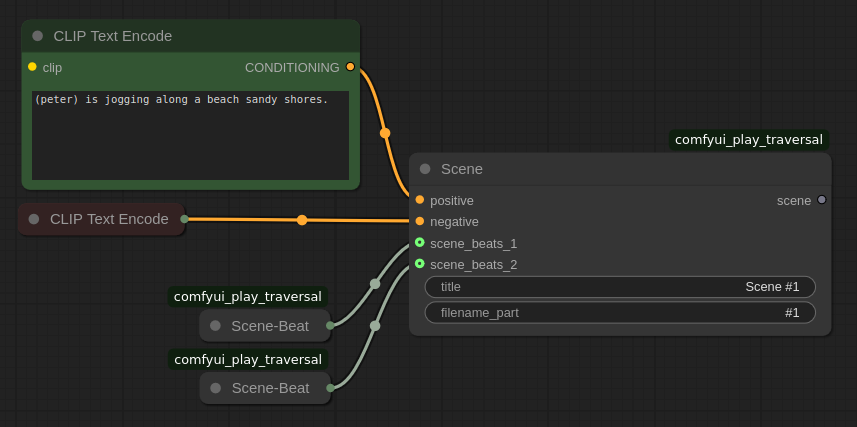Click comfyui_play_traversal badge above the upper Scene-Beat
Viewport: 857px width, 427px height.
(x=248, y=297)
